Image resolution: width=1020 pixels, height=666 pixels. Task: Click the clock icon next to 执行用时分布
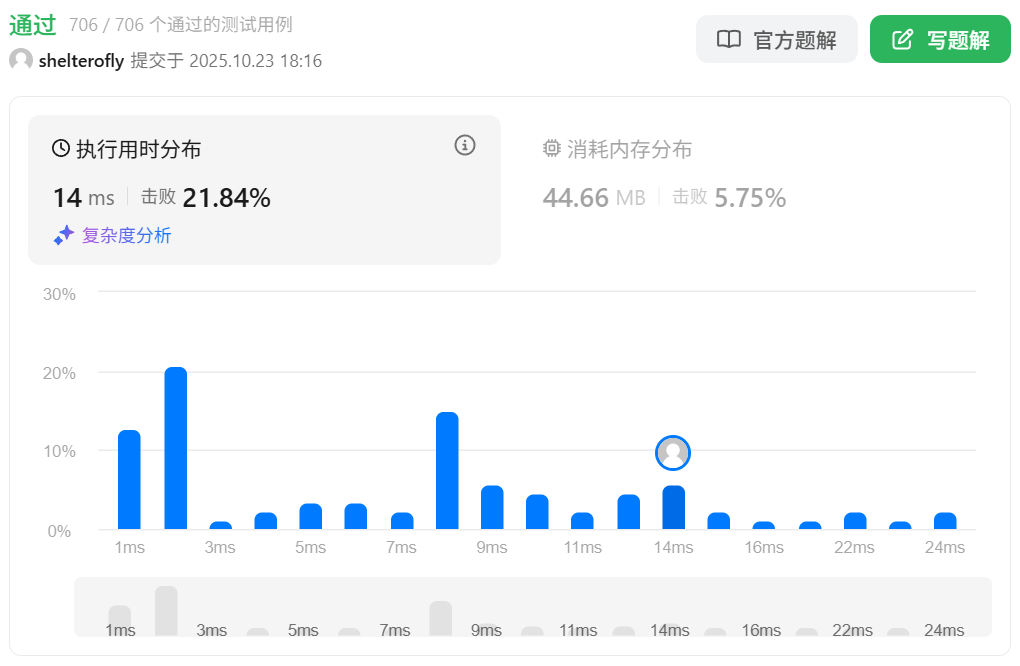pos(61,149)
